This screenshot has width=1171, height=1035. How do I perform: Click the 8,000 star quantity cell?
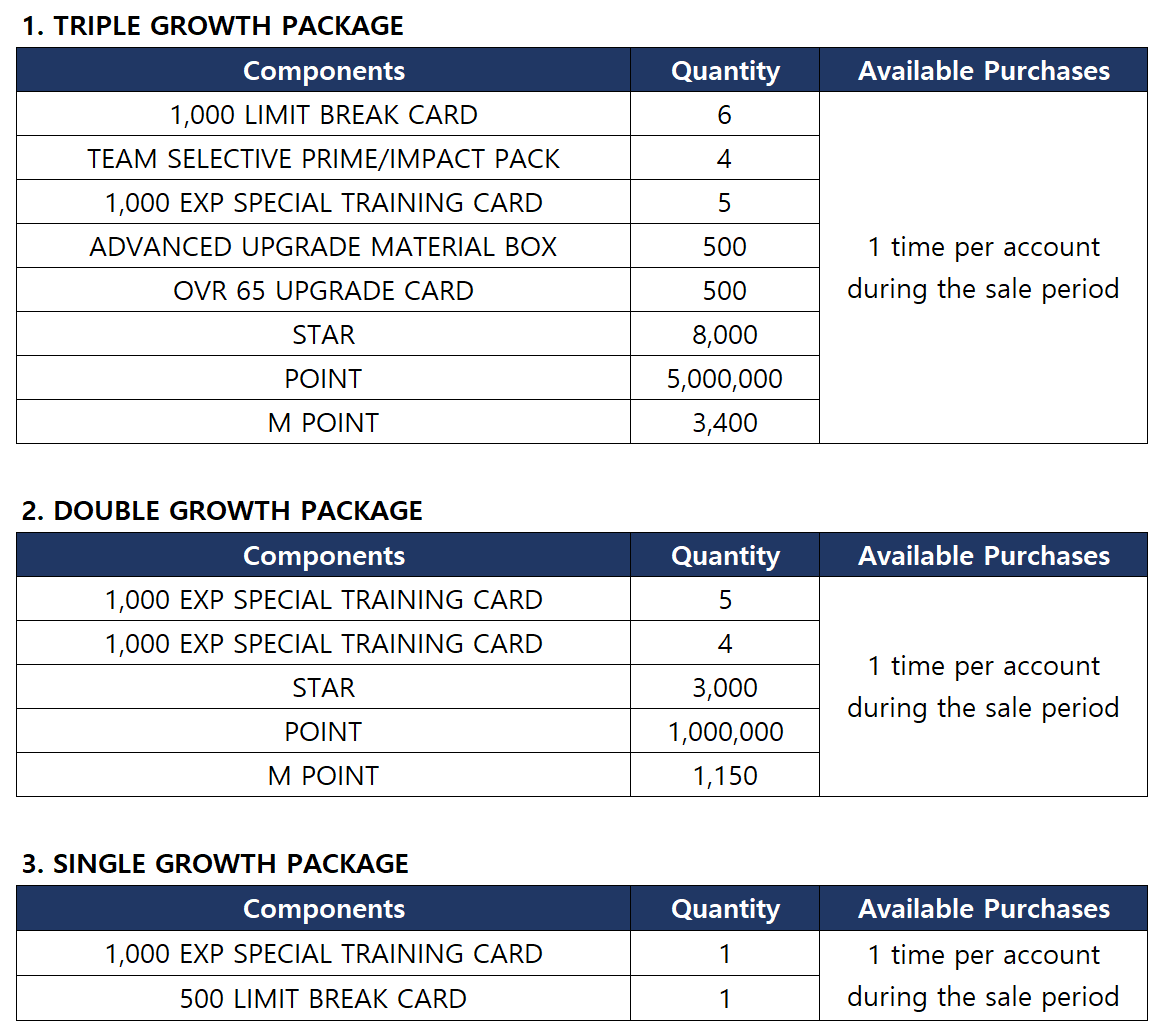click(x=725, y=335)
